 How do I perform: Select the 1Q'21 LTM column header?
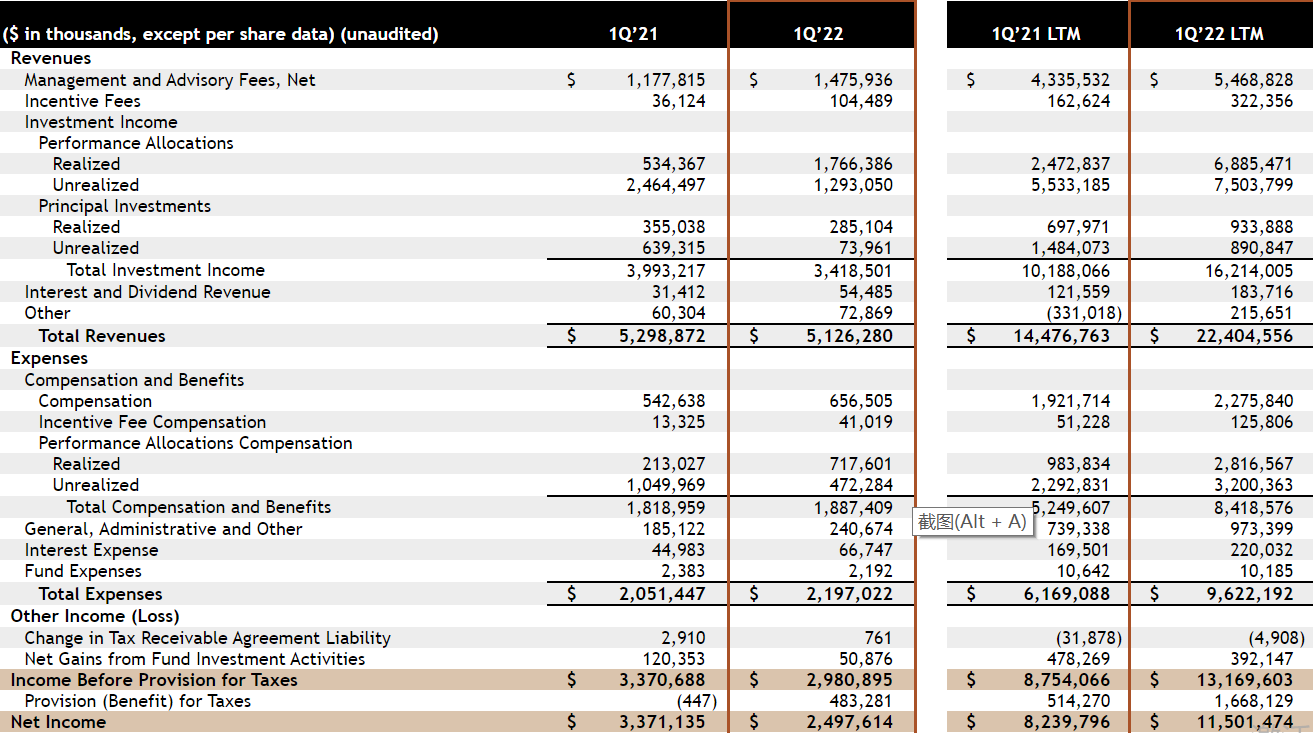(1037, 34)
